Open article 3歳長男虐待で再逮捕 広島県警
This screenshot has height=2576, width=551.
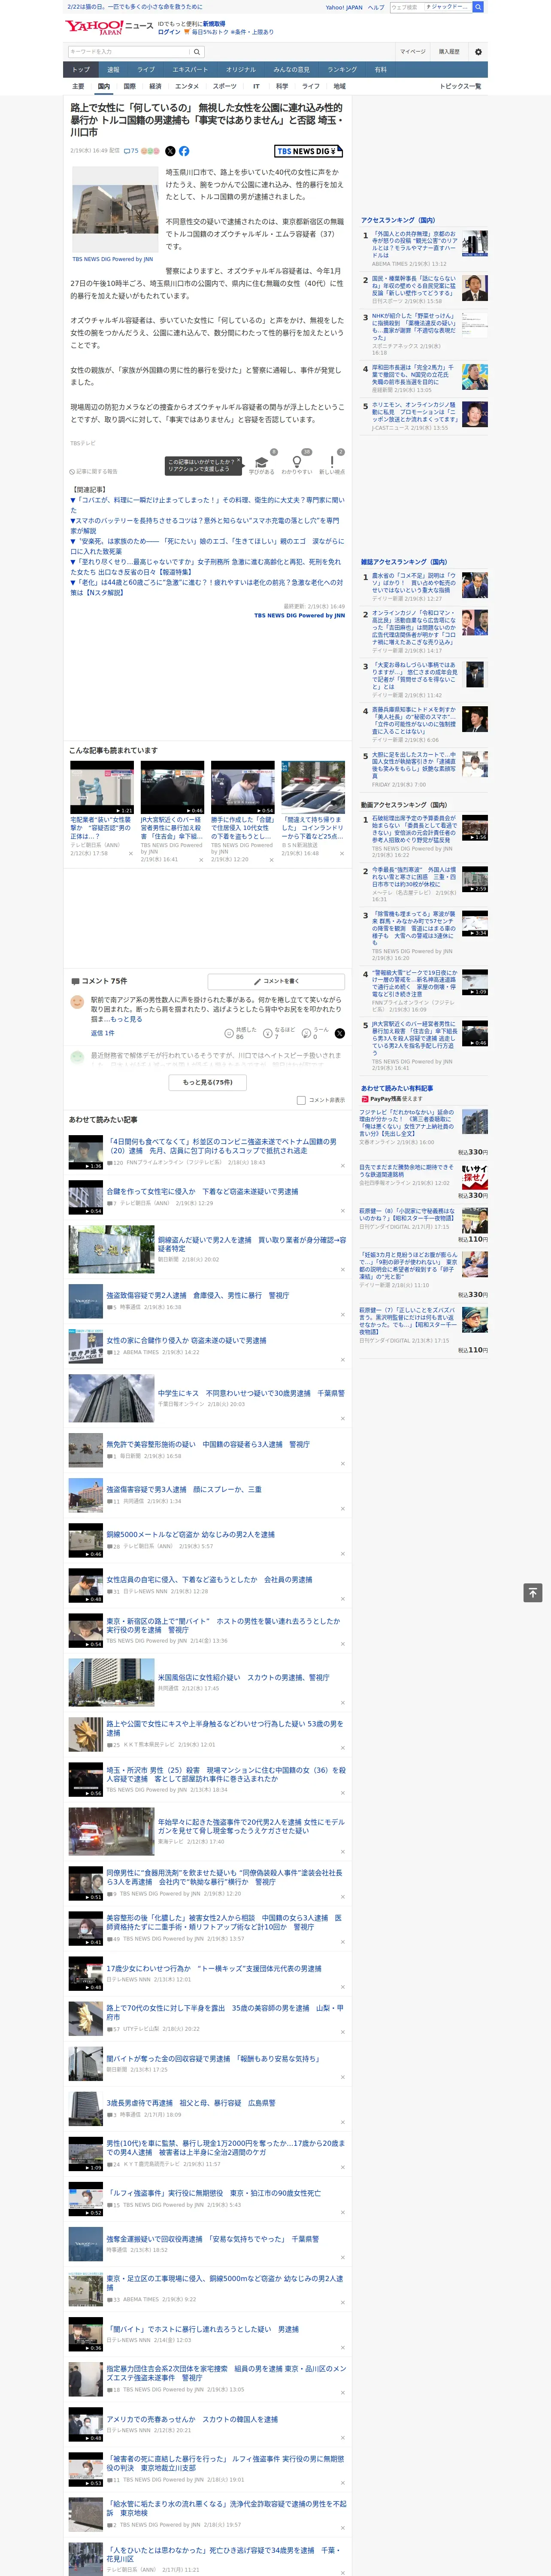pyautogui.click(x=191, y=2102)
